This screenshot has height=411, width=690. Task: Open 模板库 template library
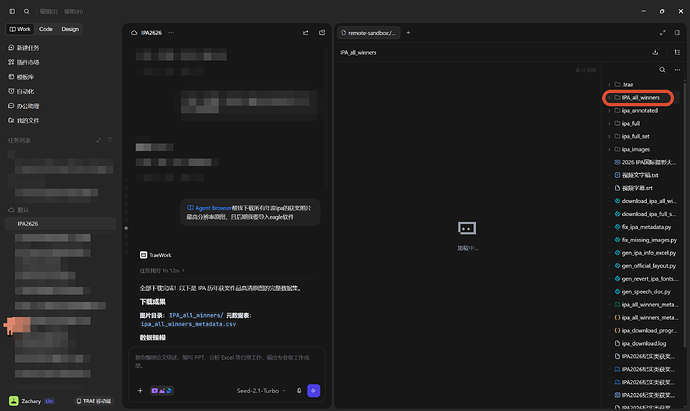click(21, 77)
